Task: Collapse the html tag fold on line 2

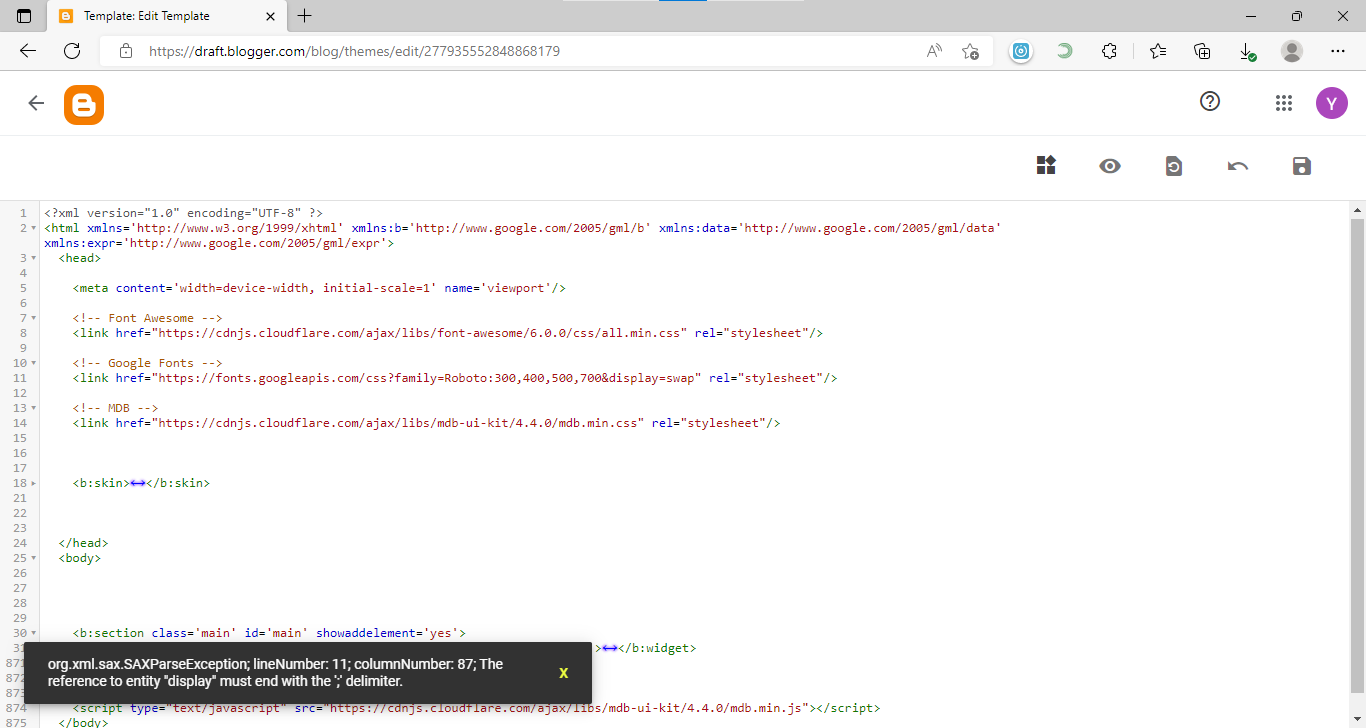Action: coord(33,228)
